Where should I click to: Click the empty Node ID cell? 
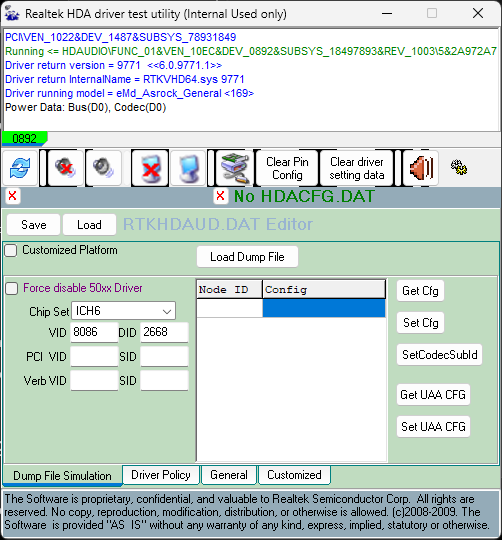point(229,308)
